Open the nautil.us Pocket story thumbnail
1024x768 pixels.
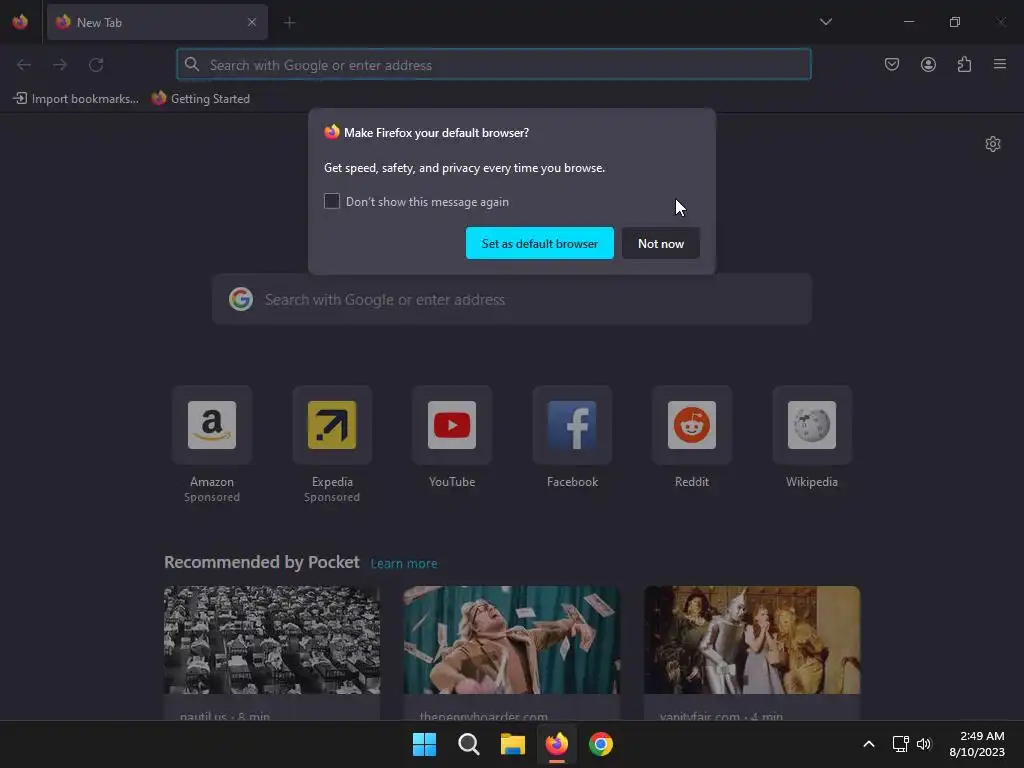(272, 640)
